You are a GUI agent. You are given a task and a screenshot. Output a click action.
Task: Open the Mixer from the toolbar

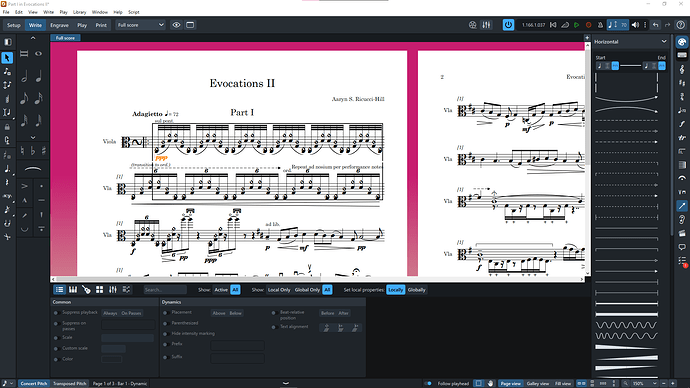486,25
